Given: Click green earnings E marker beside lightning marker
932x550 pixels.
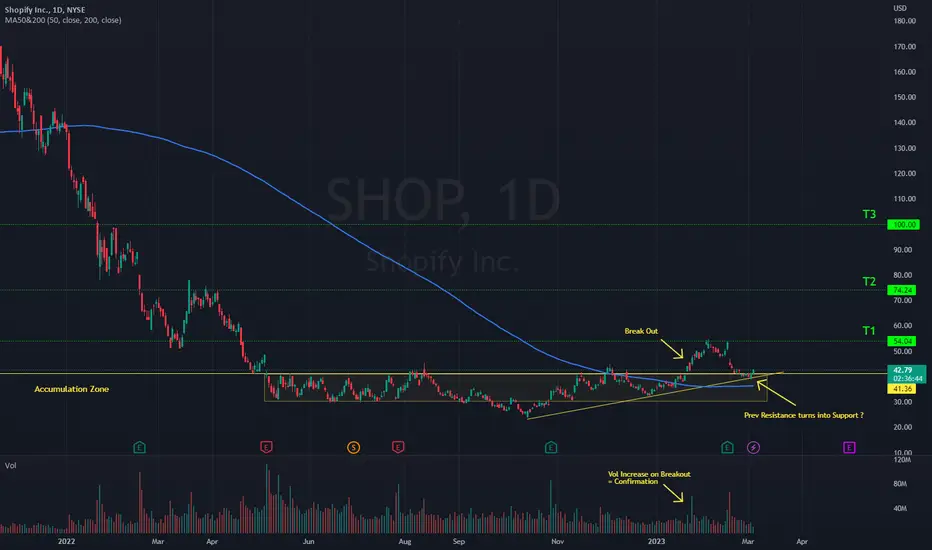Looking at the screenshot, I should coord(727,447).
